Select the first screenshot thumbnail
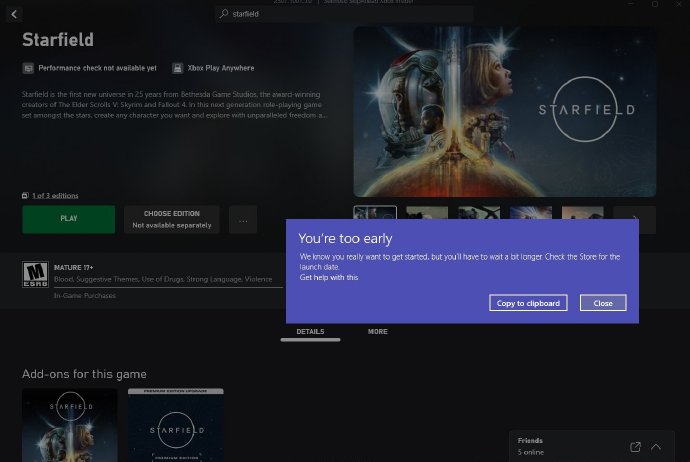Viewport: 690px width, 462px height. [375, 219]
